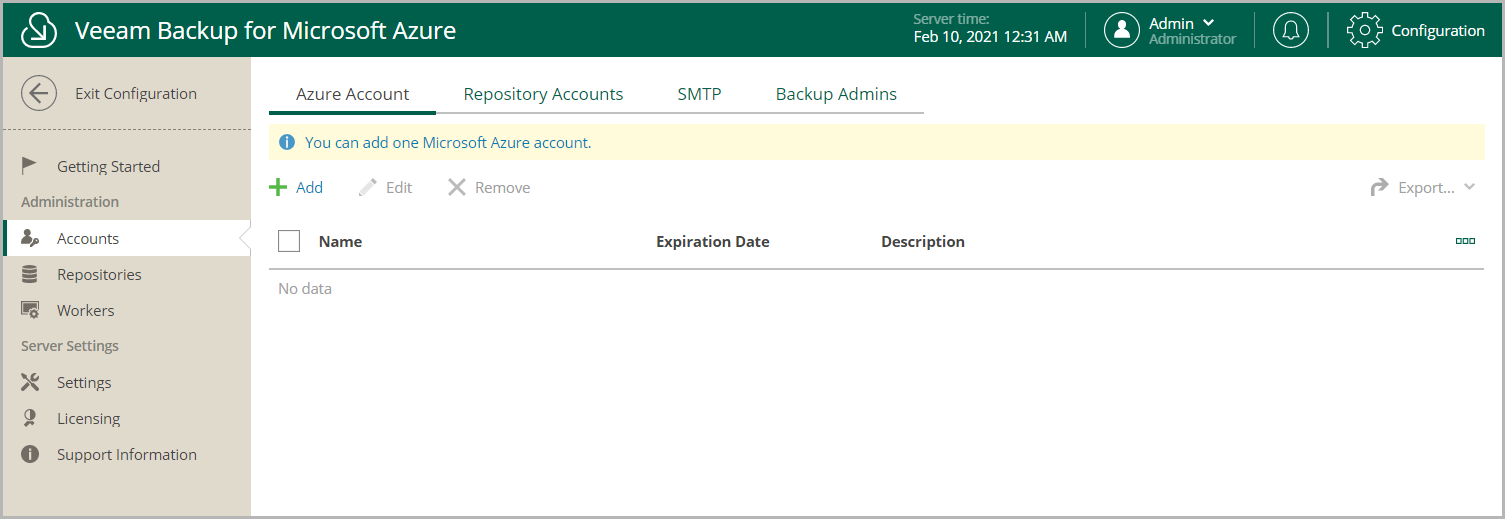Click the Export arrow icon
The height and width of the screenshot is (519, 1505).
click(x=1380, y=187)
